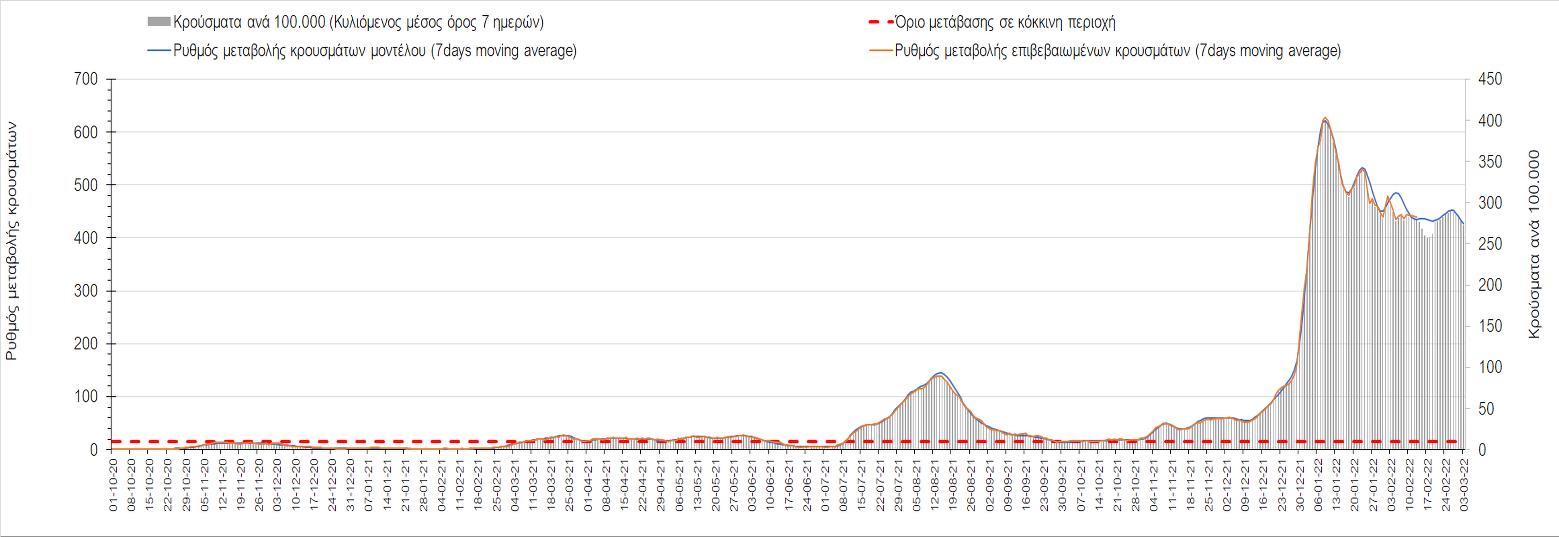Click the blue line legend marker
Image resolution: width=1559 pixels, height=537 pixels.
click(x=157, y=51)
